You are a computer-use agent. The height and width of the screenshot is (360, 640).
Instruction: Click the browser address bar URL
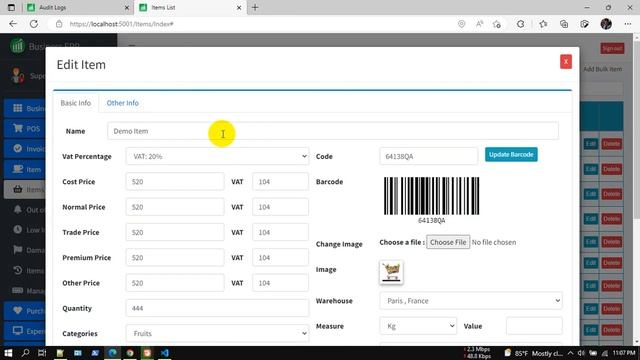[121, 24]
